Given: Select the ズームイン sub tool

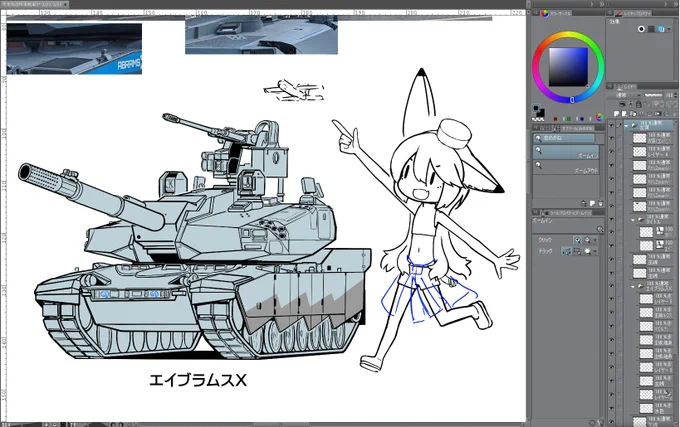Looking at the screenshot, I should tap(566, 153).
